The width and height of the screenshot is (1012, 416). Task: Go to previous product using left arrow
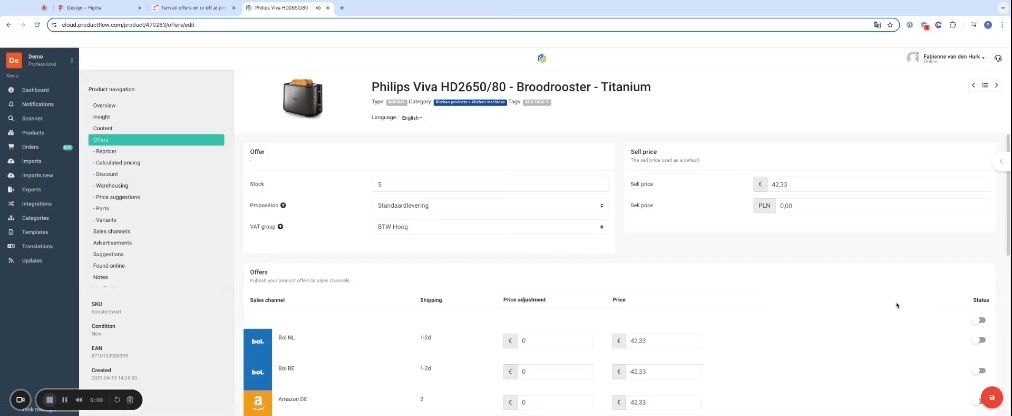click(973, 85)
